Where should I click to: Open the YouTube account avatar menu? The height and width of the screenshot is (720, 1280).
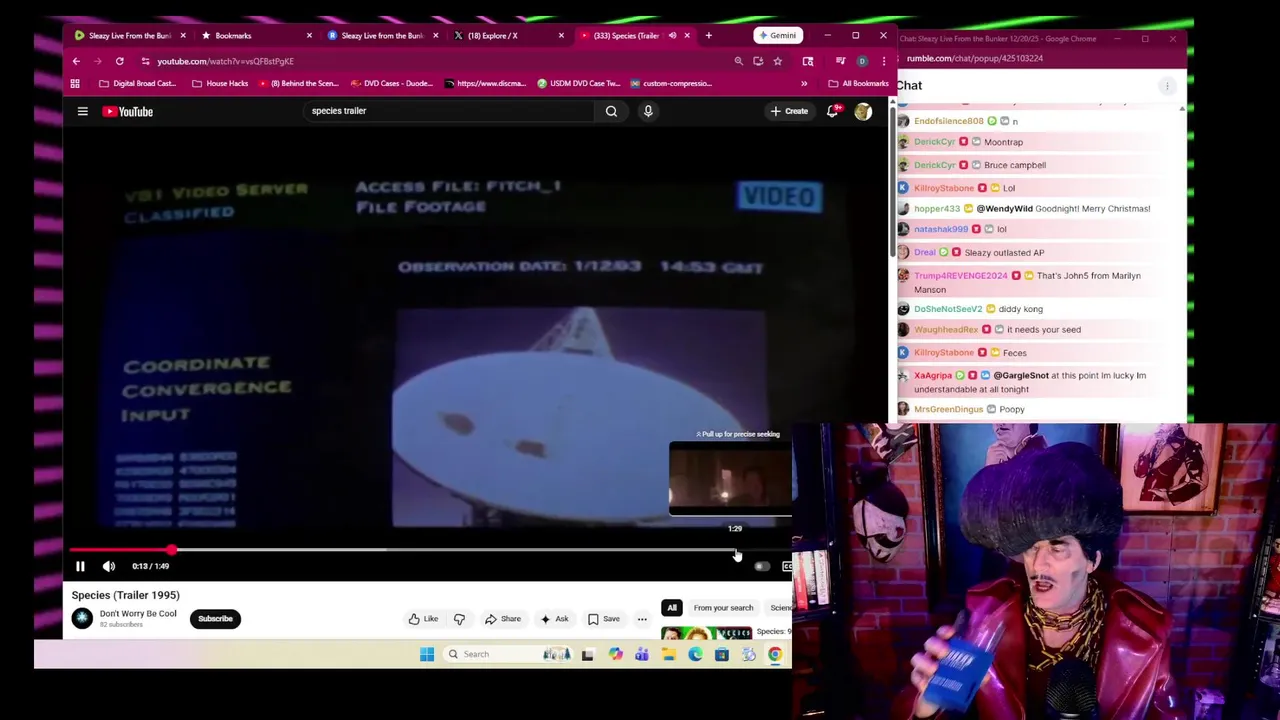[x=863, y=112]
